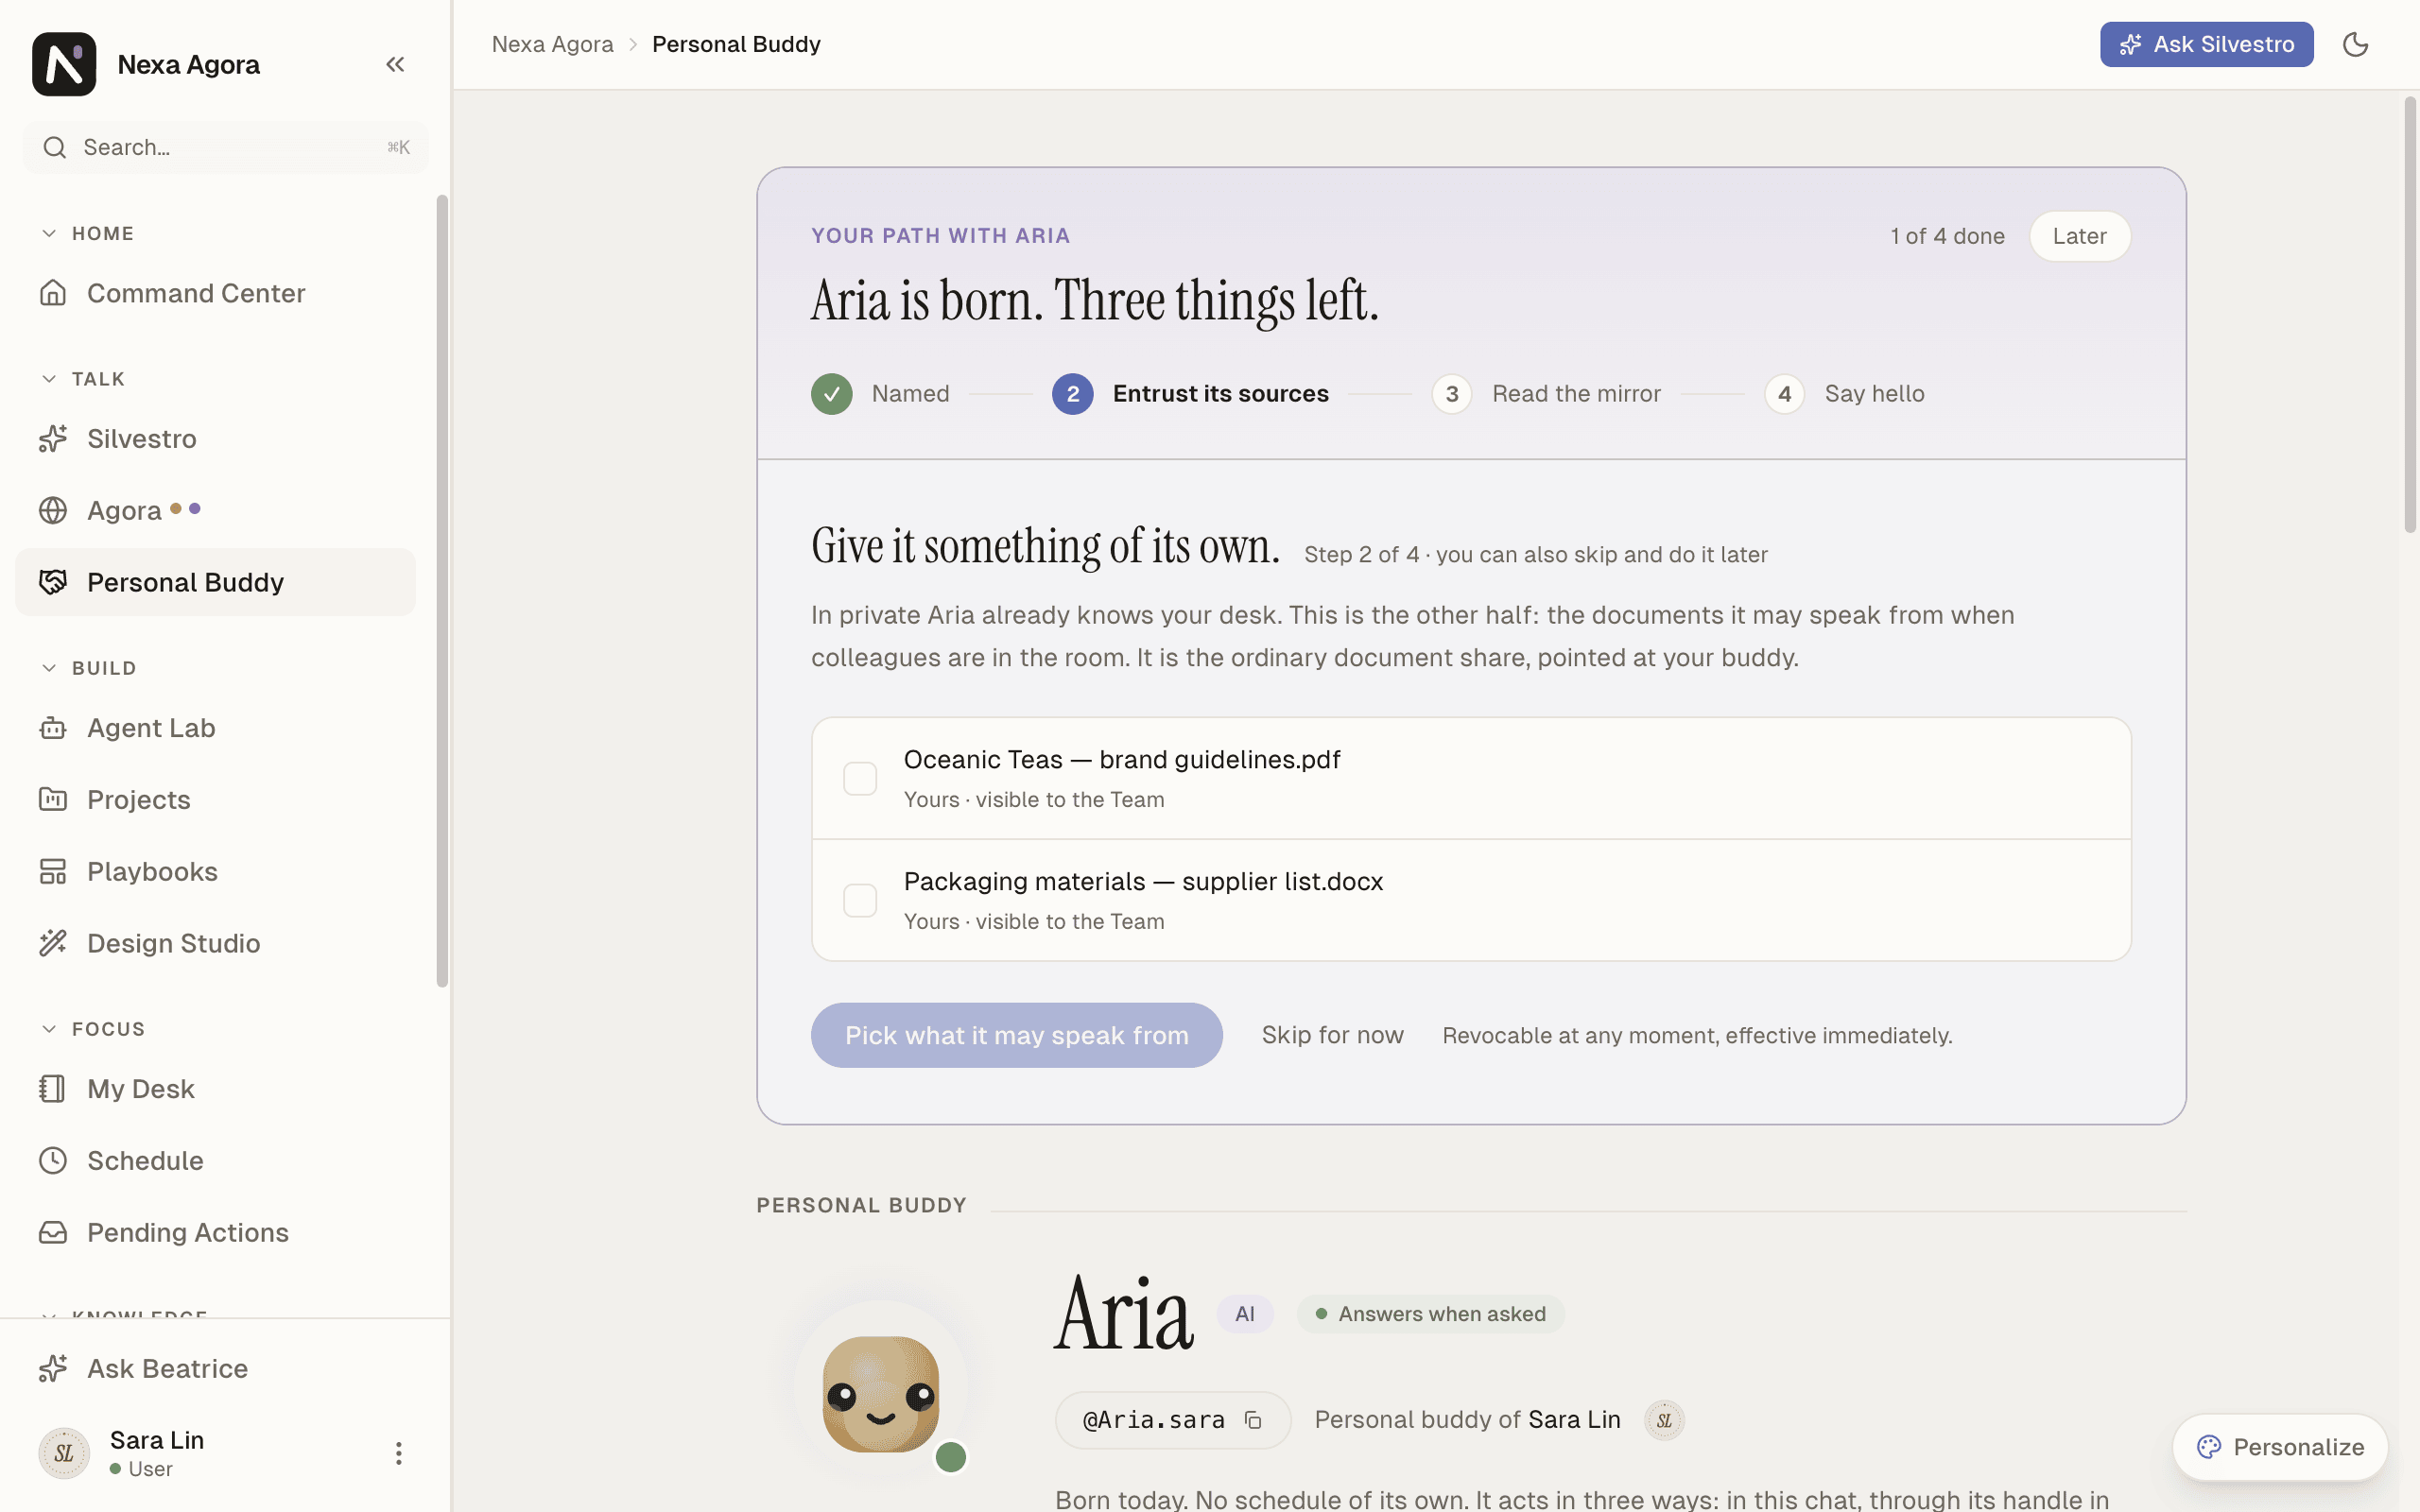Click the Silvestro sparkle icon in sidebar
2420x1512 pixels.
point(53,438)
